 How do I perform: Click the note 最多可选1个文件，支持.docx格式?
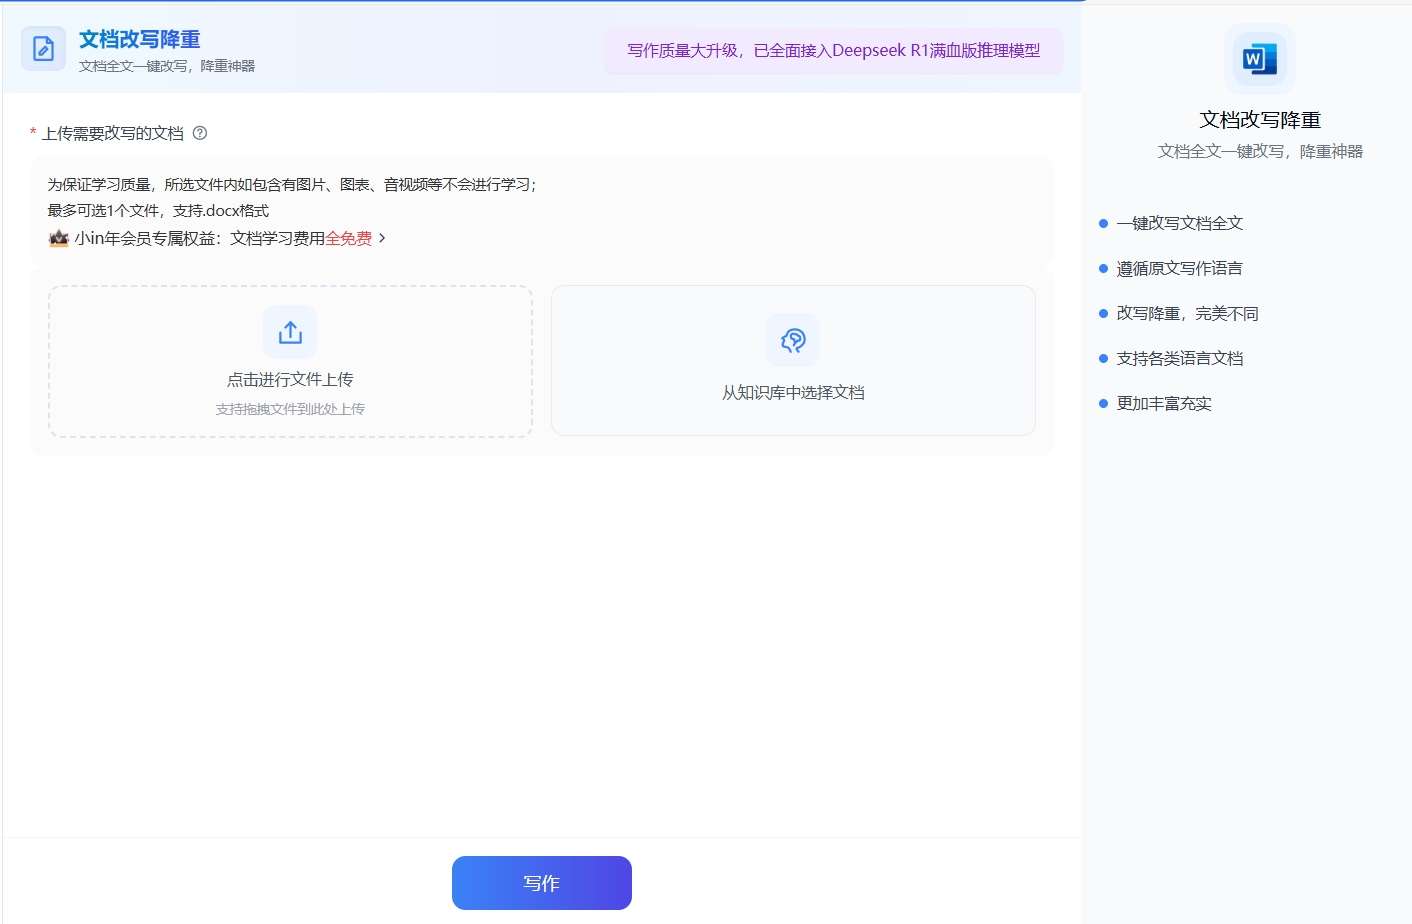coord(158,210)
